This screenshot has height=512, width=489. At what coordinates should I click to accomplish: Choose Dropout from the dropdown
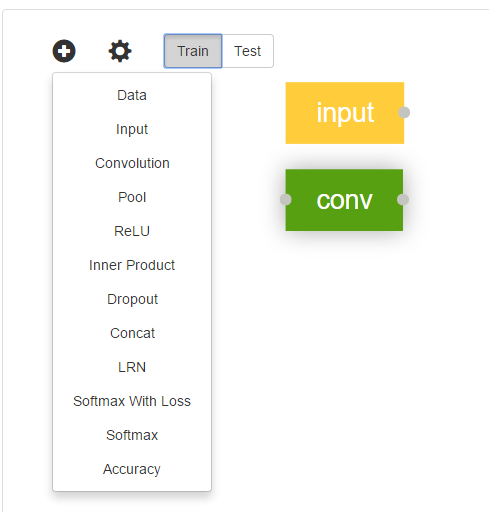132,299
